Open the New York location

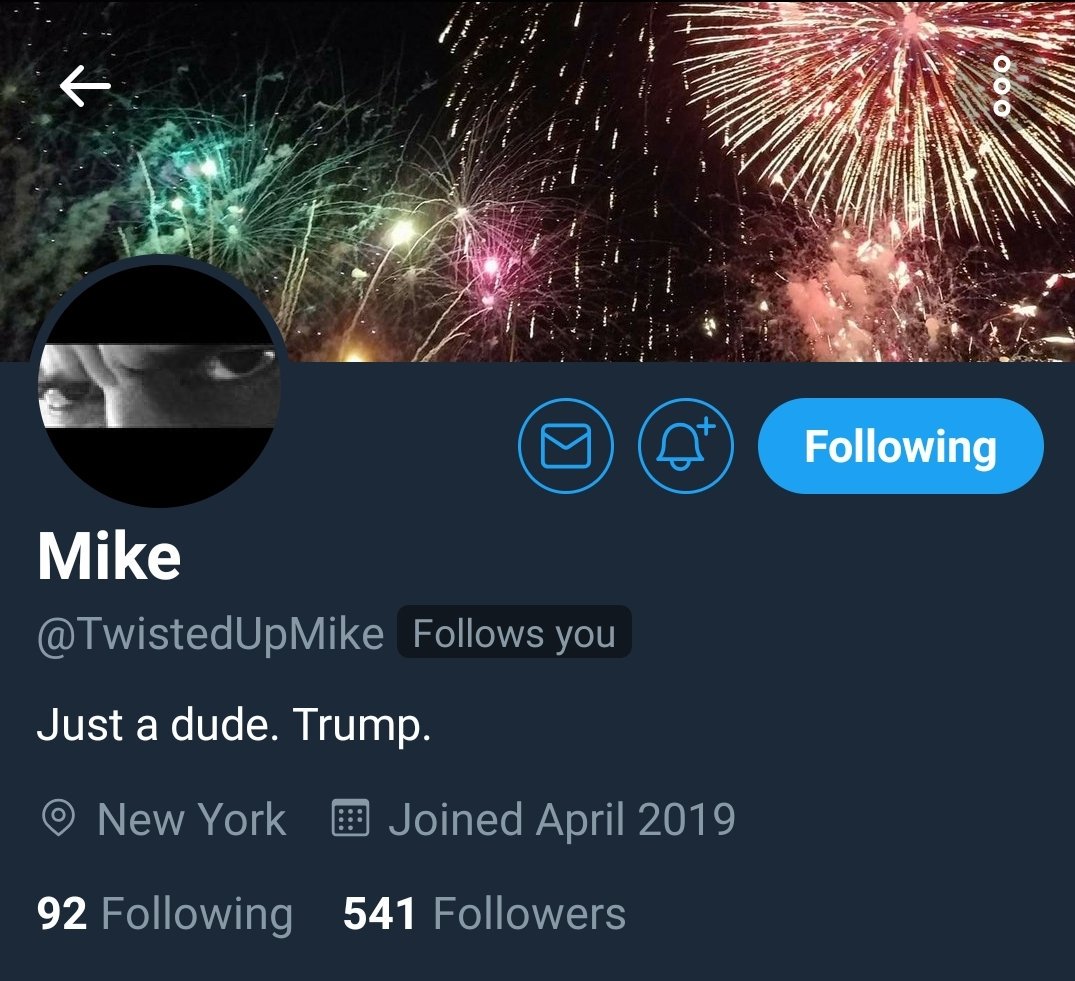click(191, 819)
